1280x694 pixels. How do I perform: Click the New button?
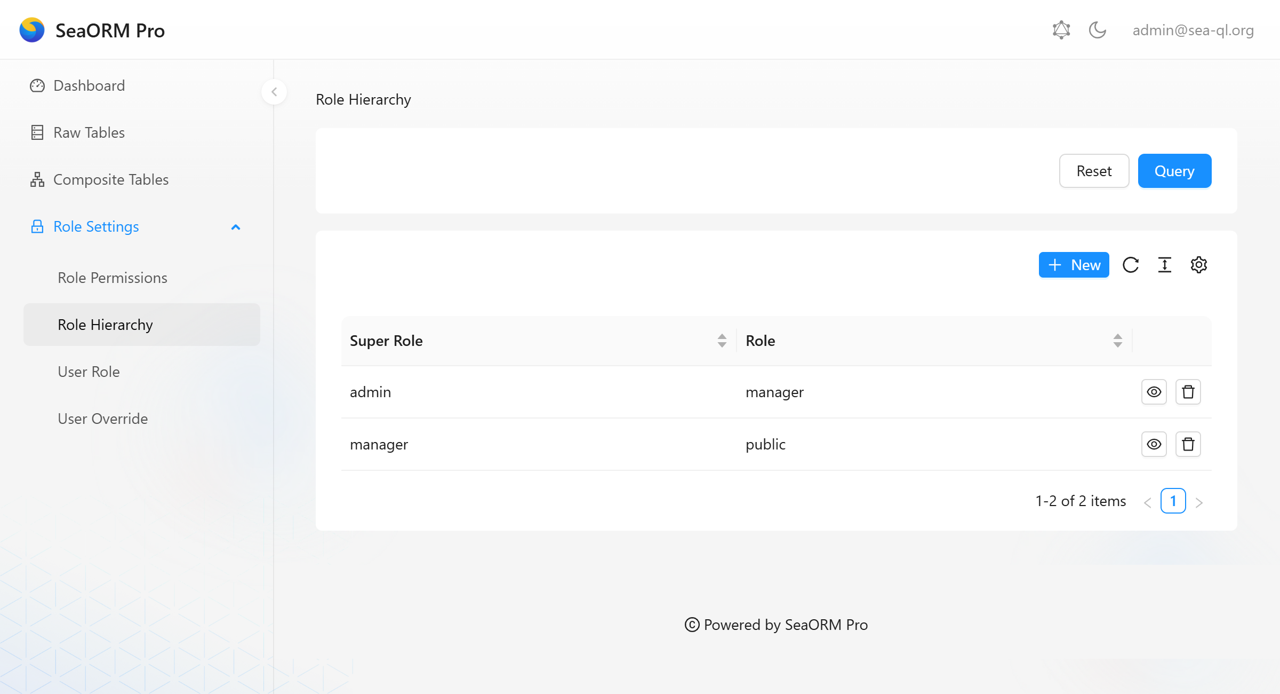pos(1073,265)
